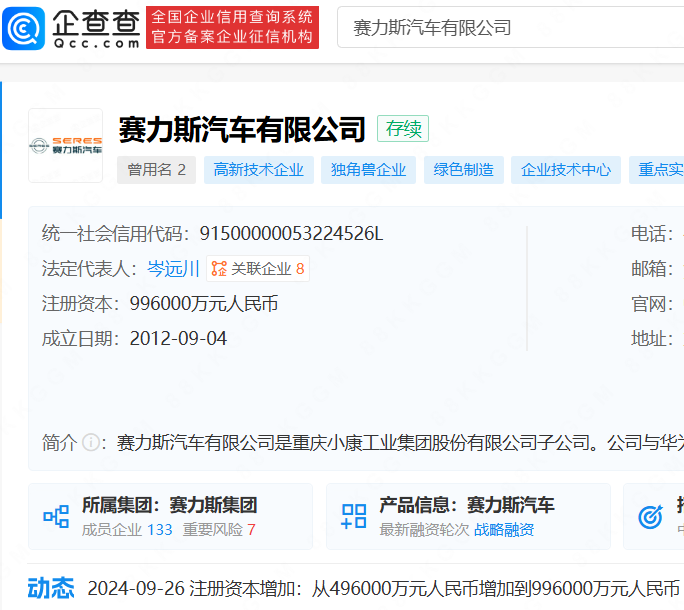
Task: Click the 电话 field label
Action: [652, 234]
